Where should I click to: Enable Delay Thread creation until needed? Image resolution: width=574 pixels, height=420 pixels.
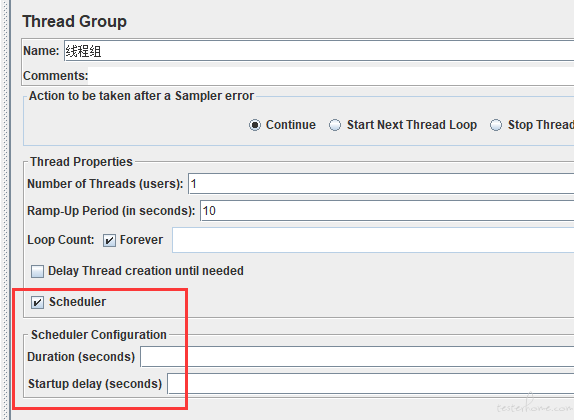37,271
